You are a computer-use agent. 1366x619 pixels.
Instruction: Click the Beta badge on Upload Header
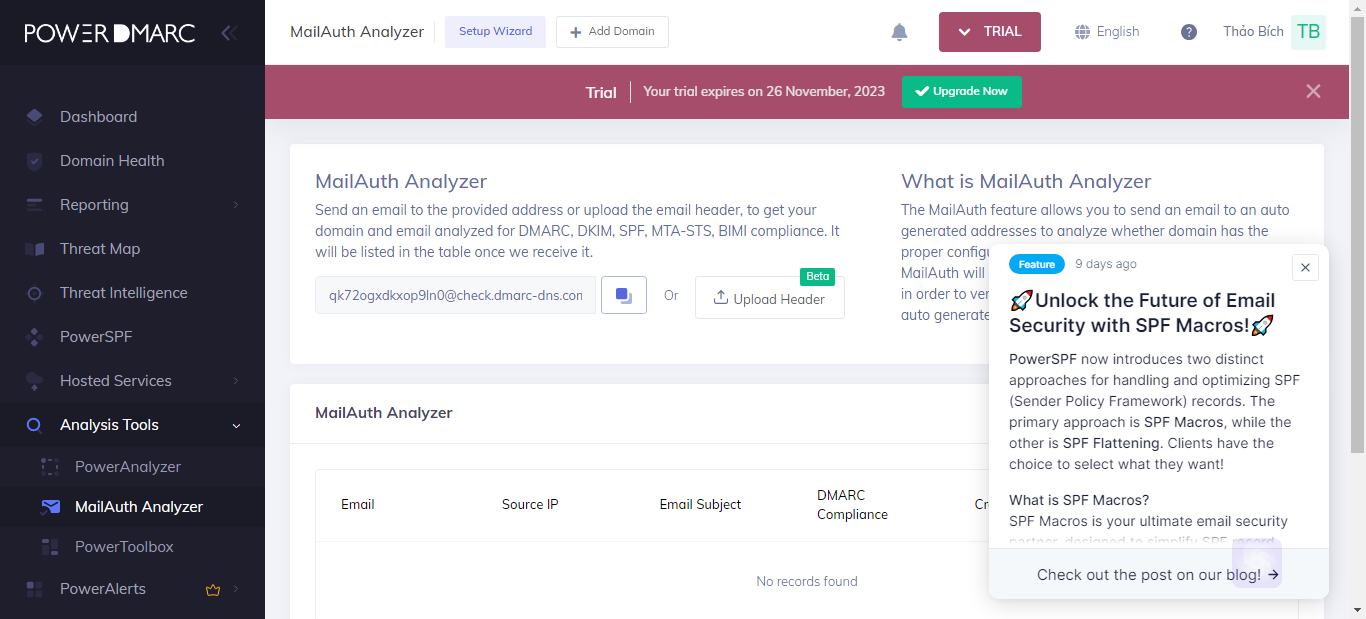(817, 276)
